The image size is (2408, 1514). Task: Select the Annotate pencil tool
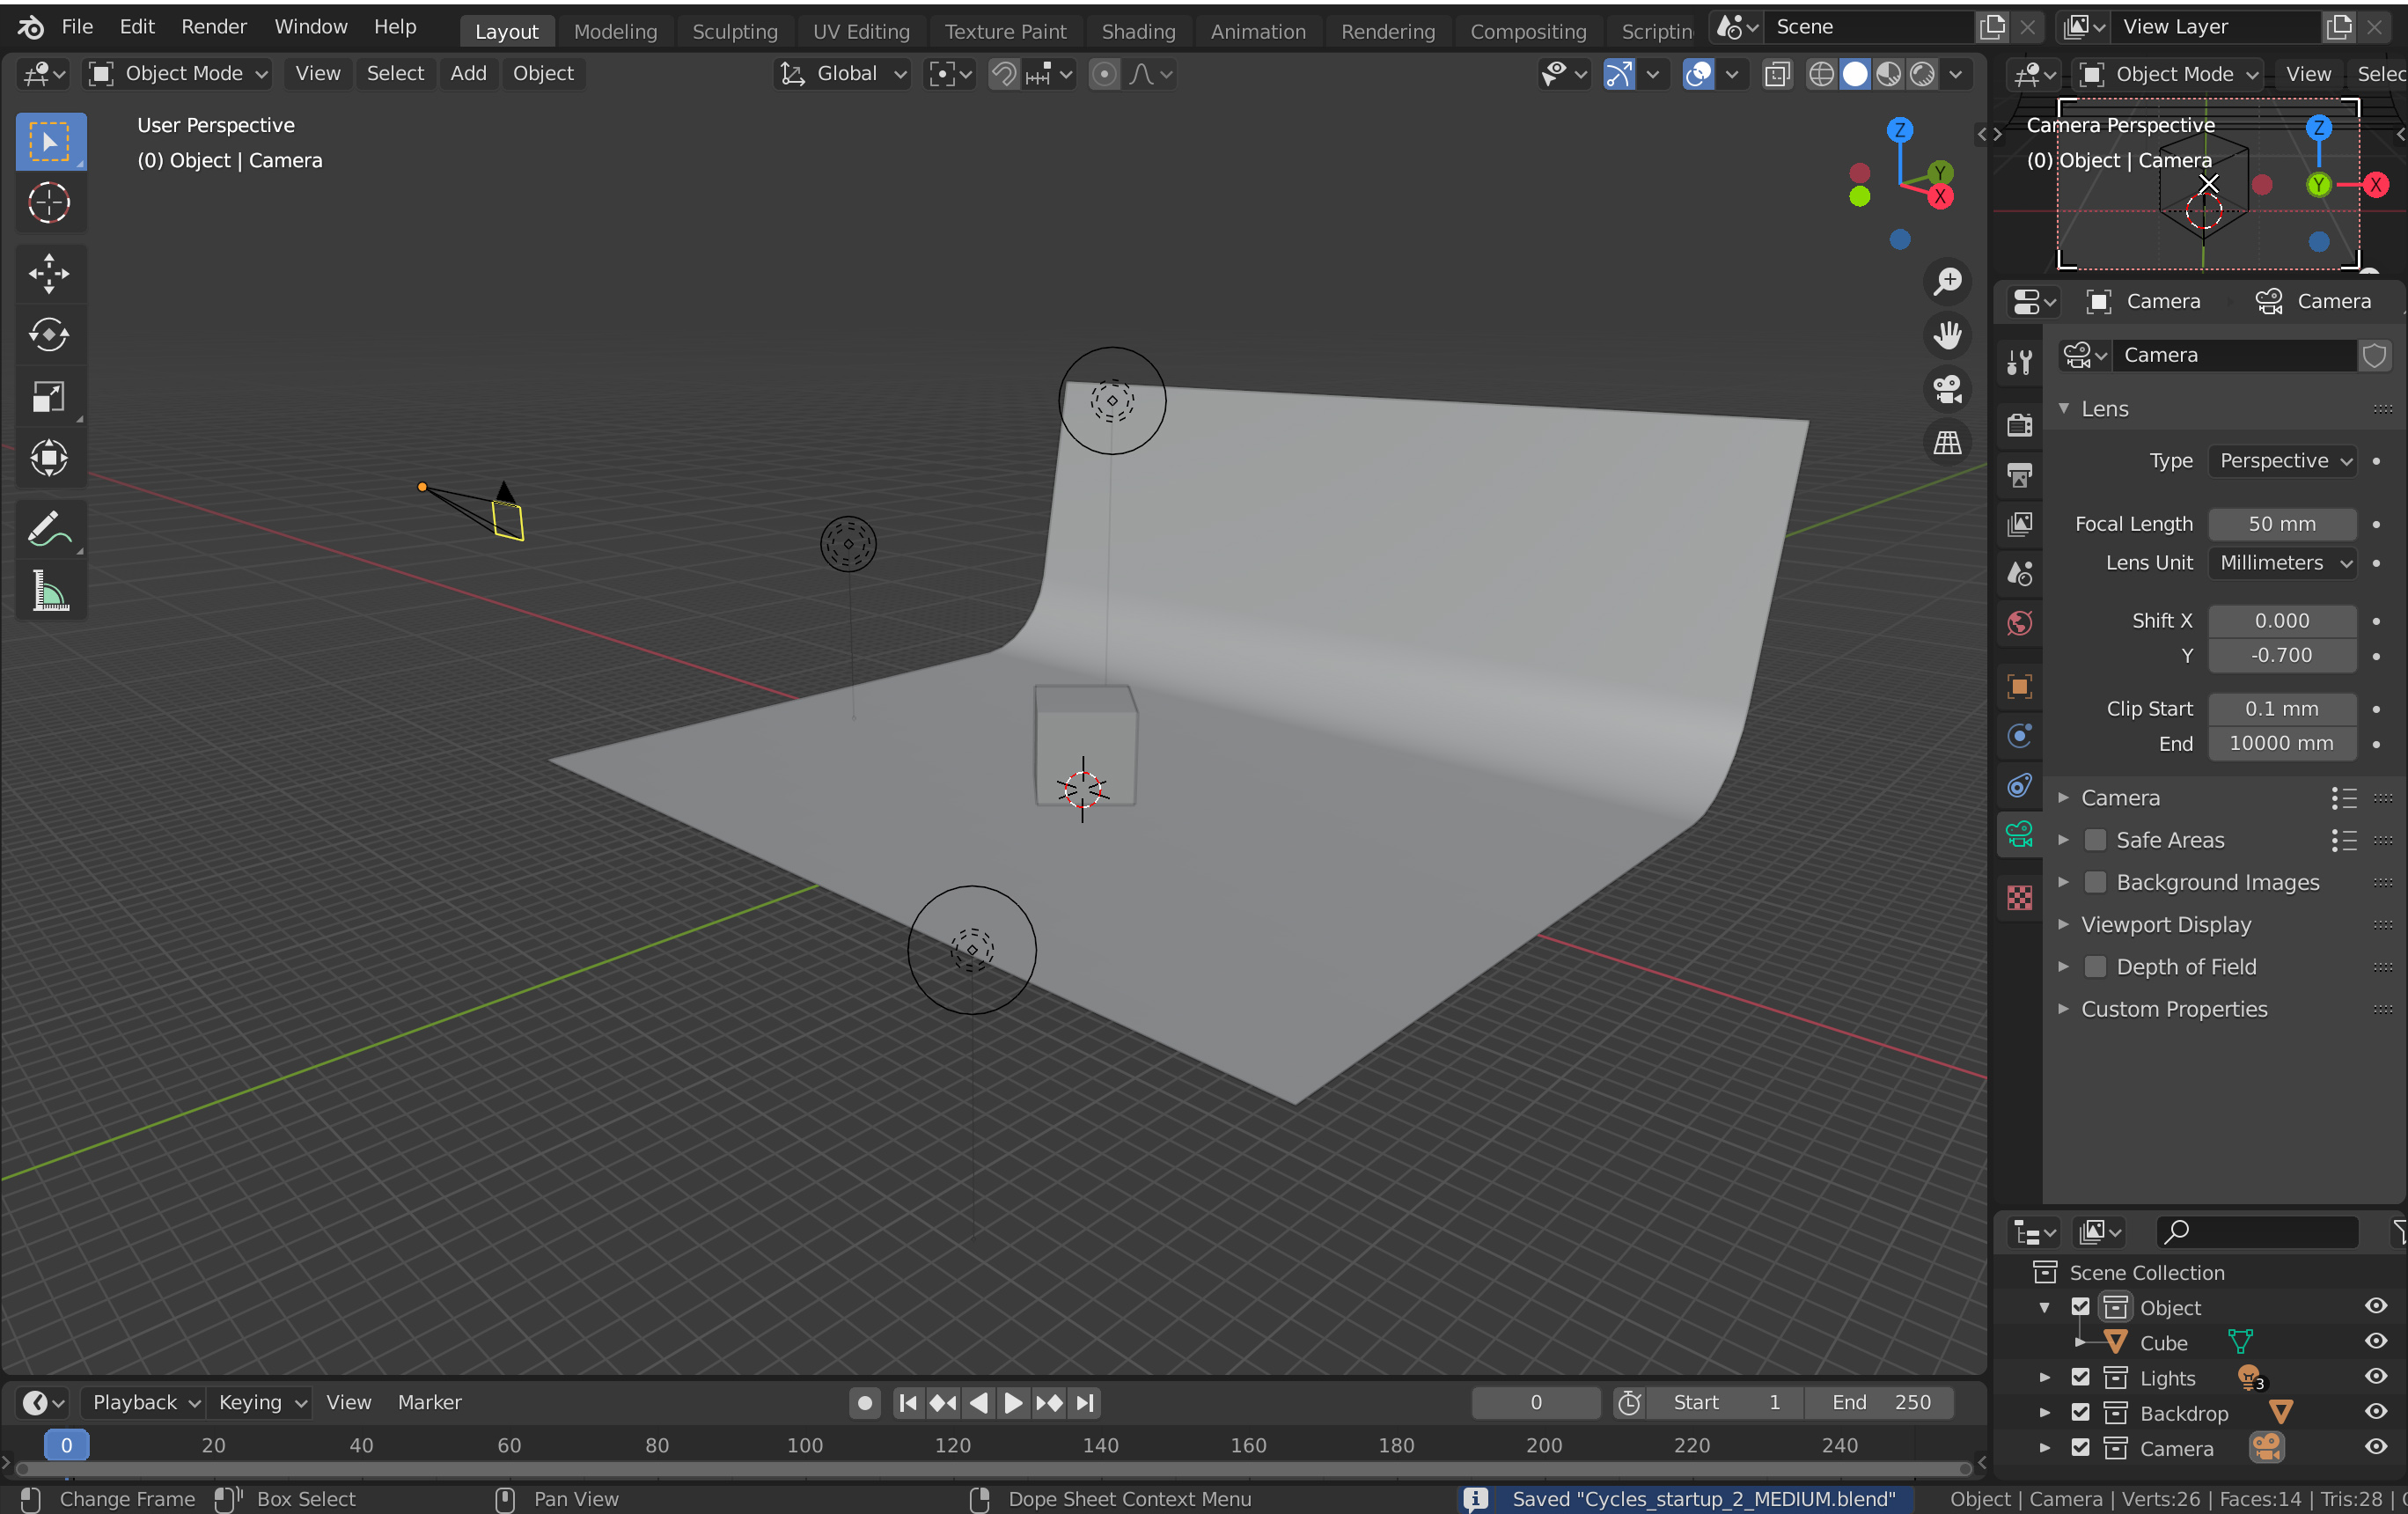coord(49,529)
